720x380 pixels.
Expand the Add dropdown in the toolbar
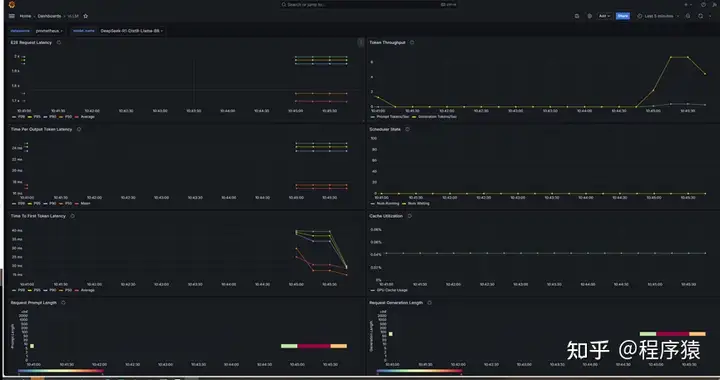(604, 16)
